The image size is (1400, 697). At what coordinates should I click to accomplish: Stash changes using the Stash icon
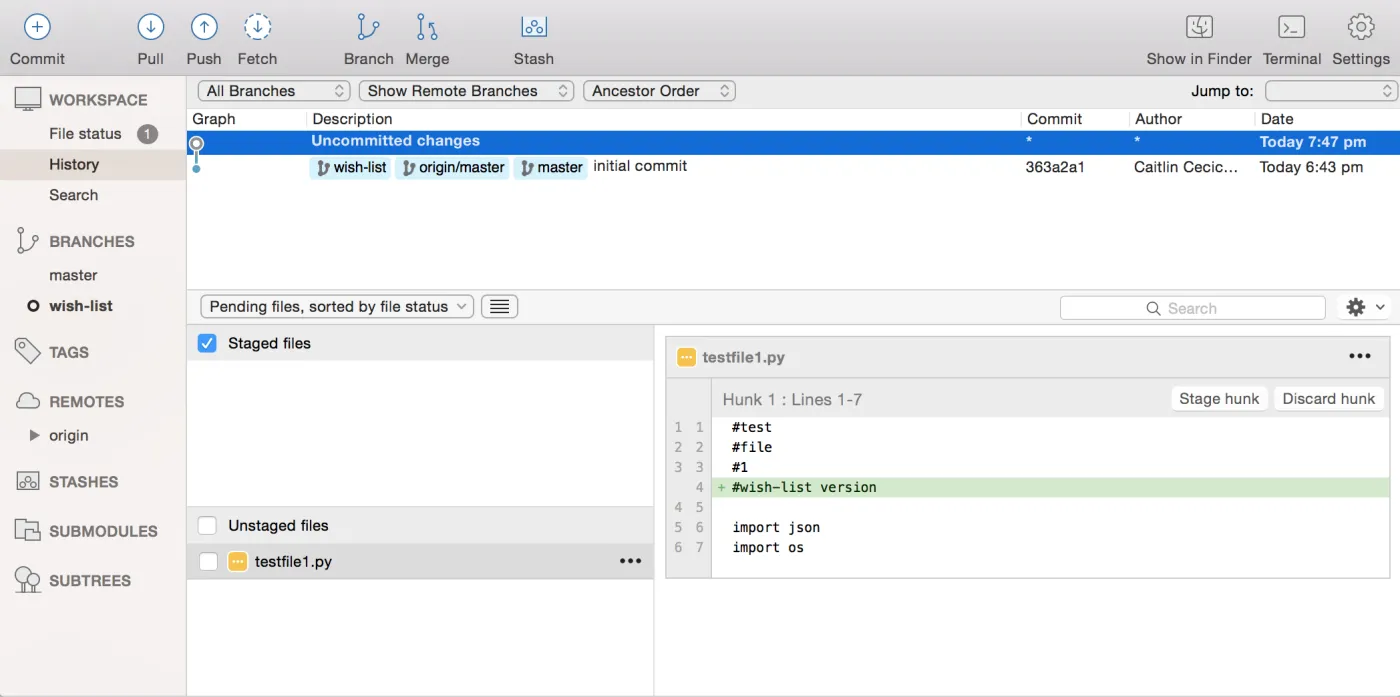coord(533,27)
